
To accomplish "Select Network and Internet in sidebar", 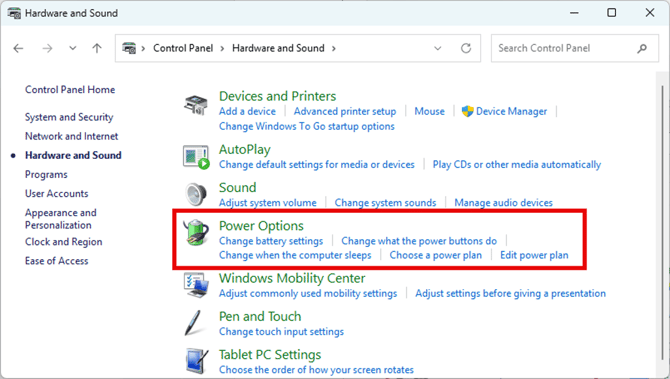I will click(71, 136).
